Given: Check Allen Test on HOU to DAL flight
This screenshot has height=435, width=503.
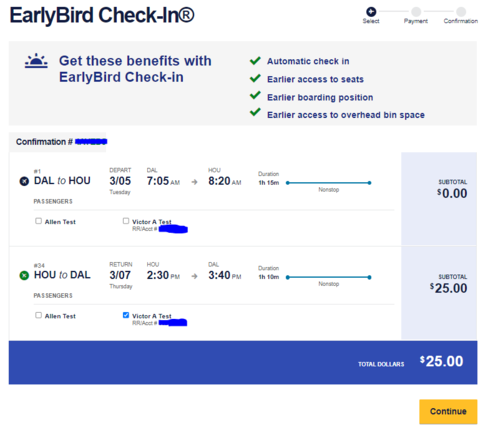Looking at the screenshot, I should pos(39,315).
